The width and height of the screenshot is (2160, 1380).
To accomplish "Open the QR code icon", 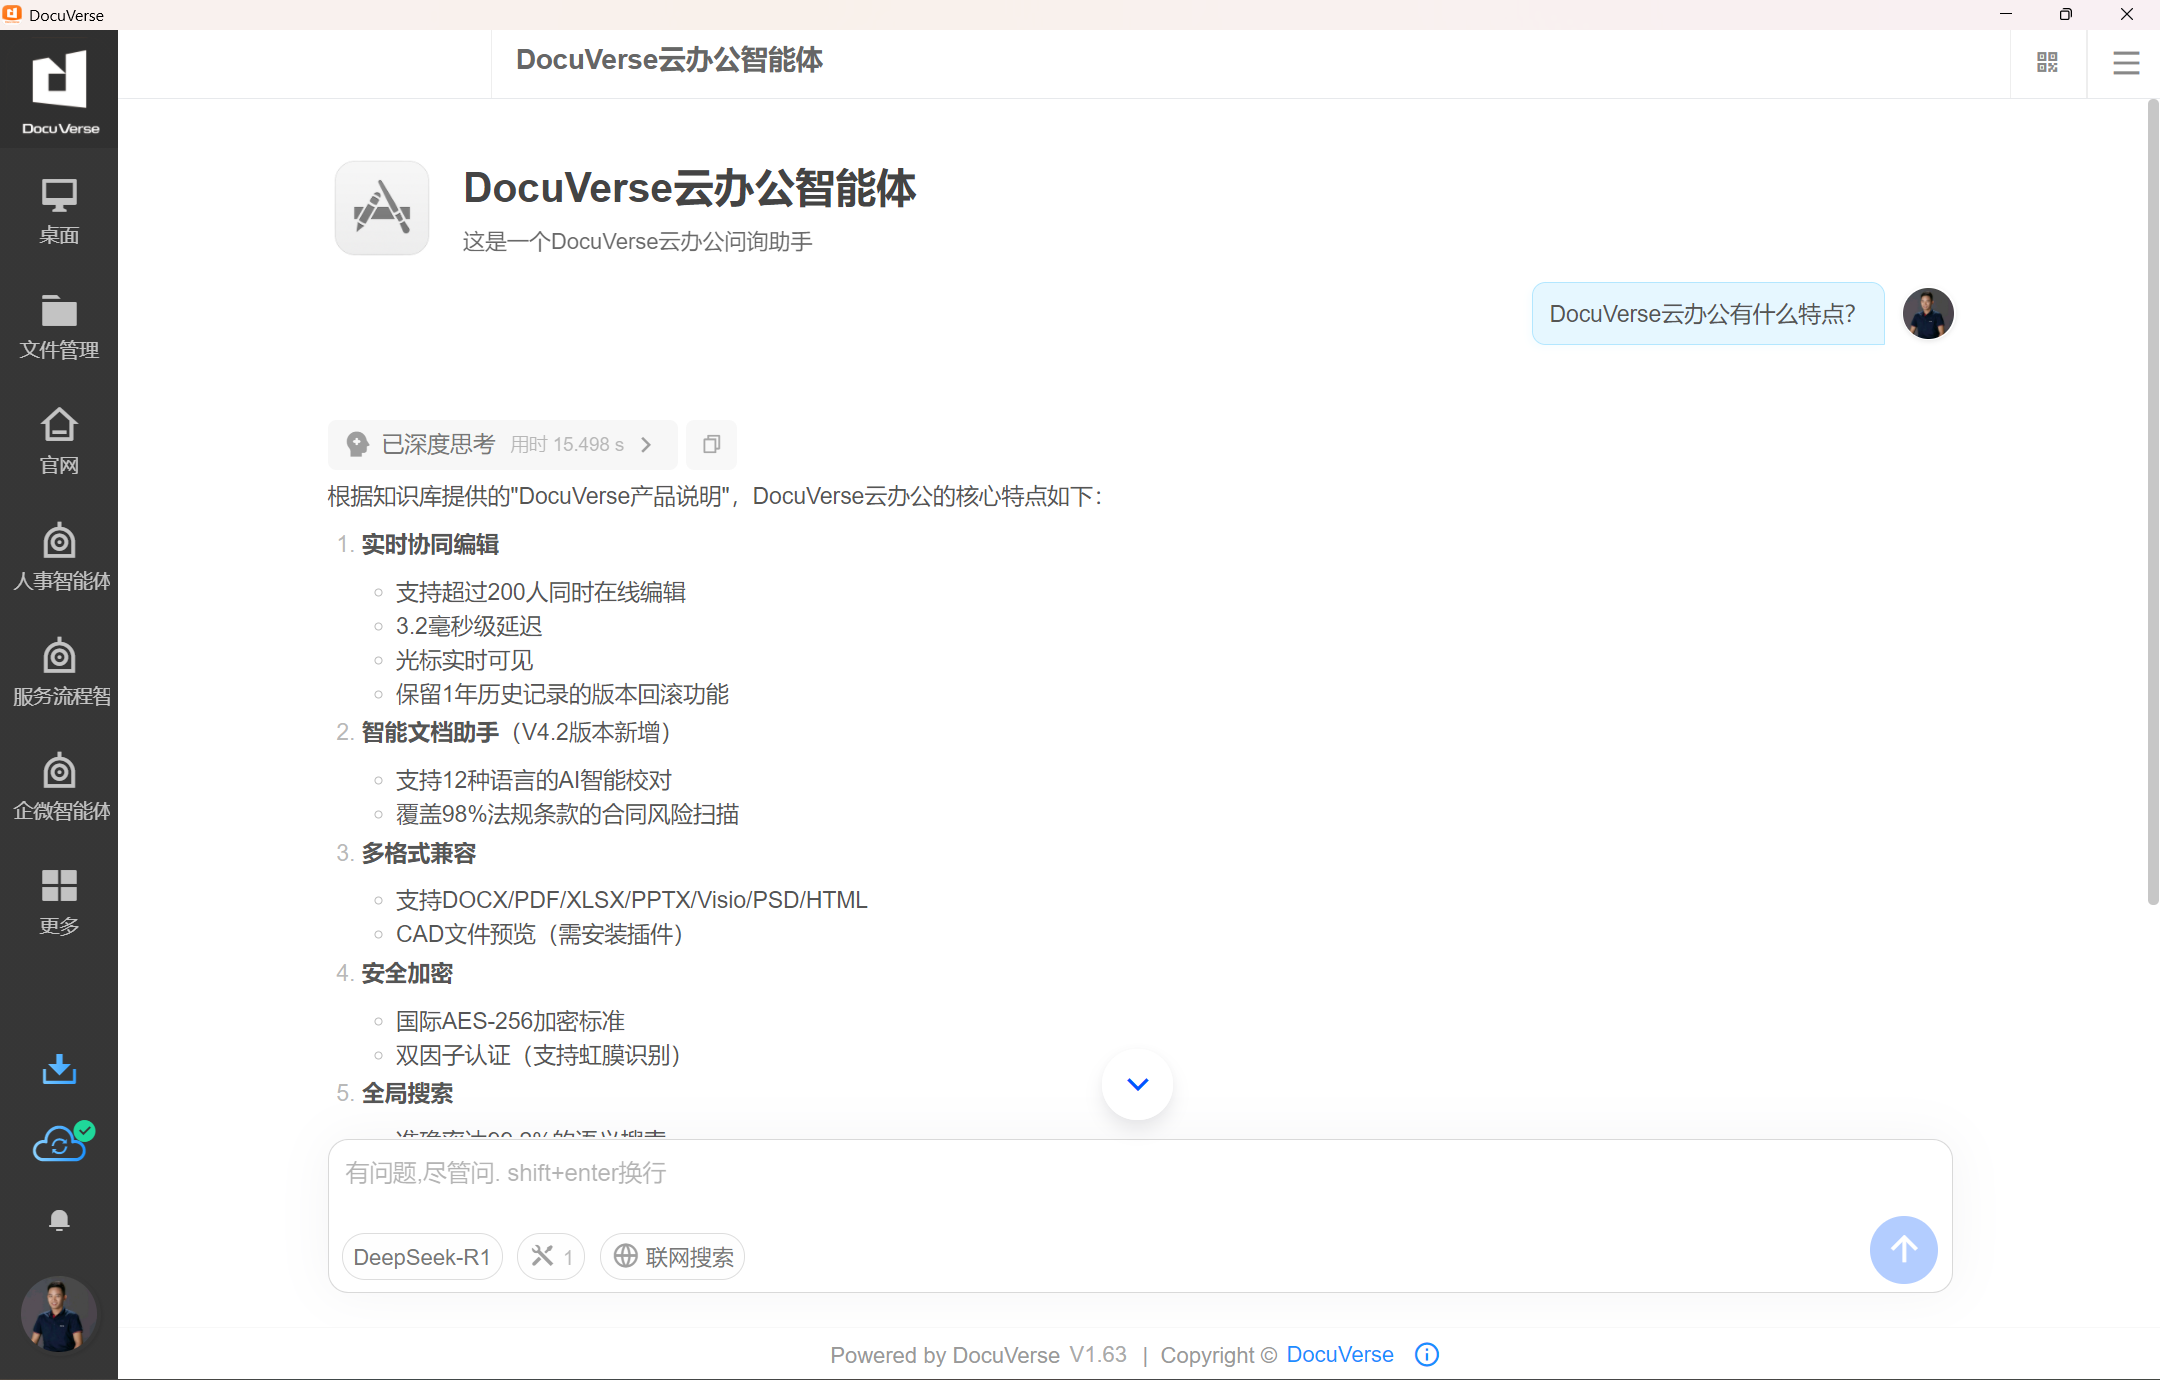I will pos(2047,63).
